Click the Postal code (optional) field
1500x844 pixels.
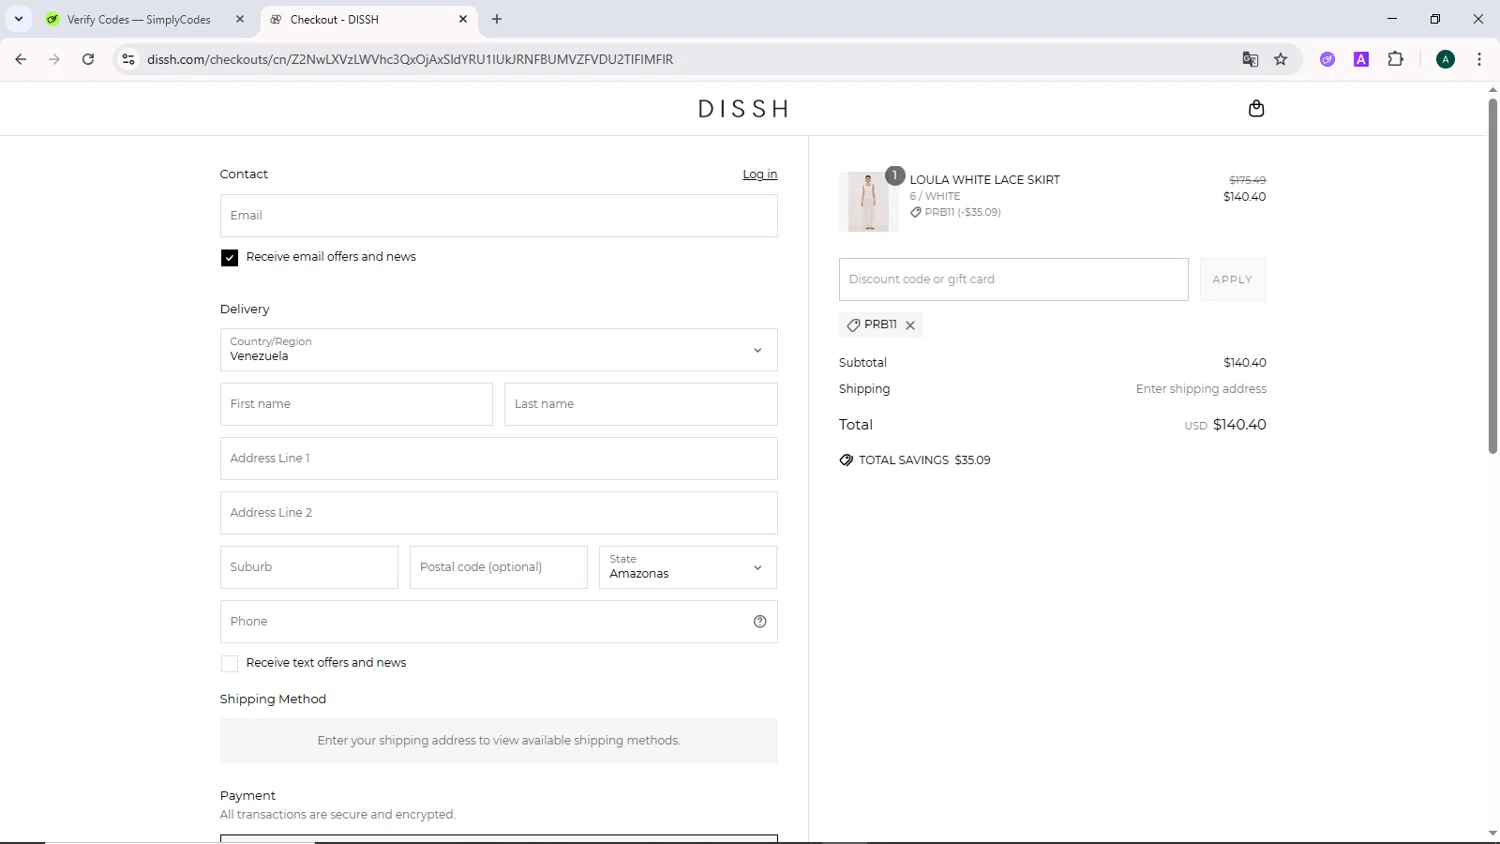498,567
